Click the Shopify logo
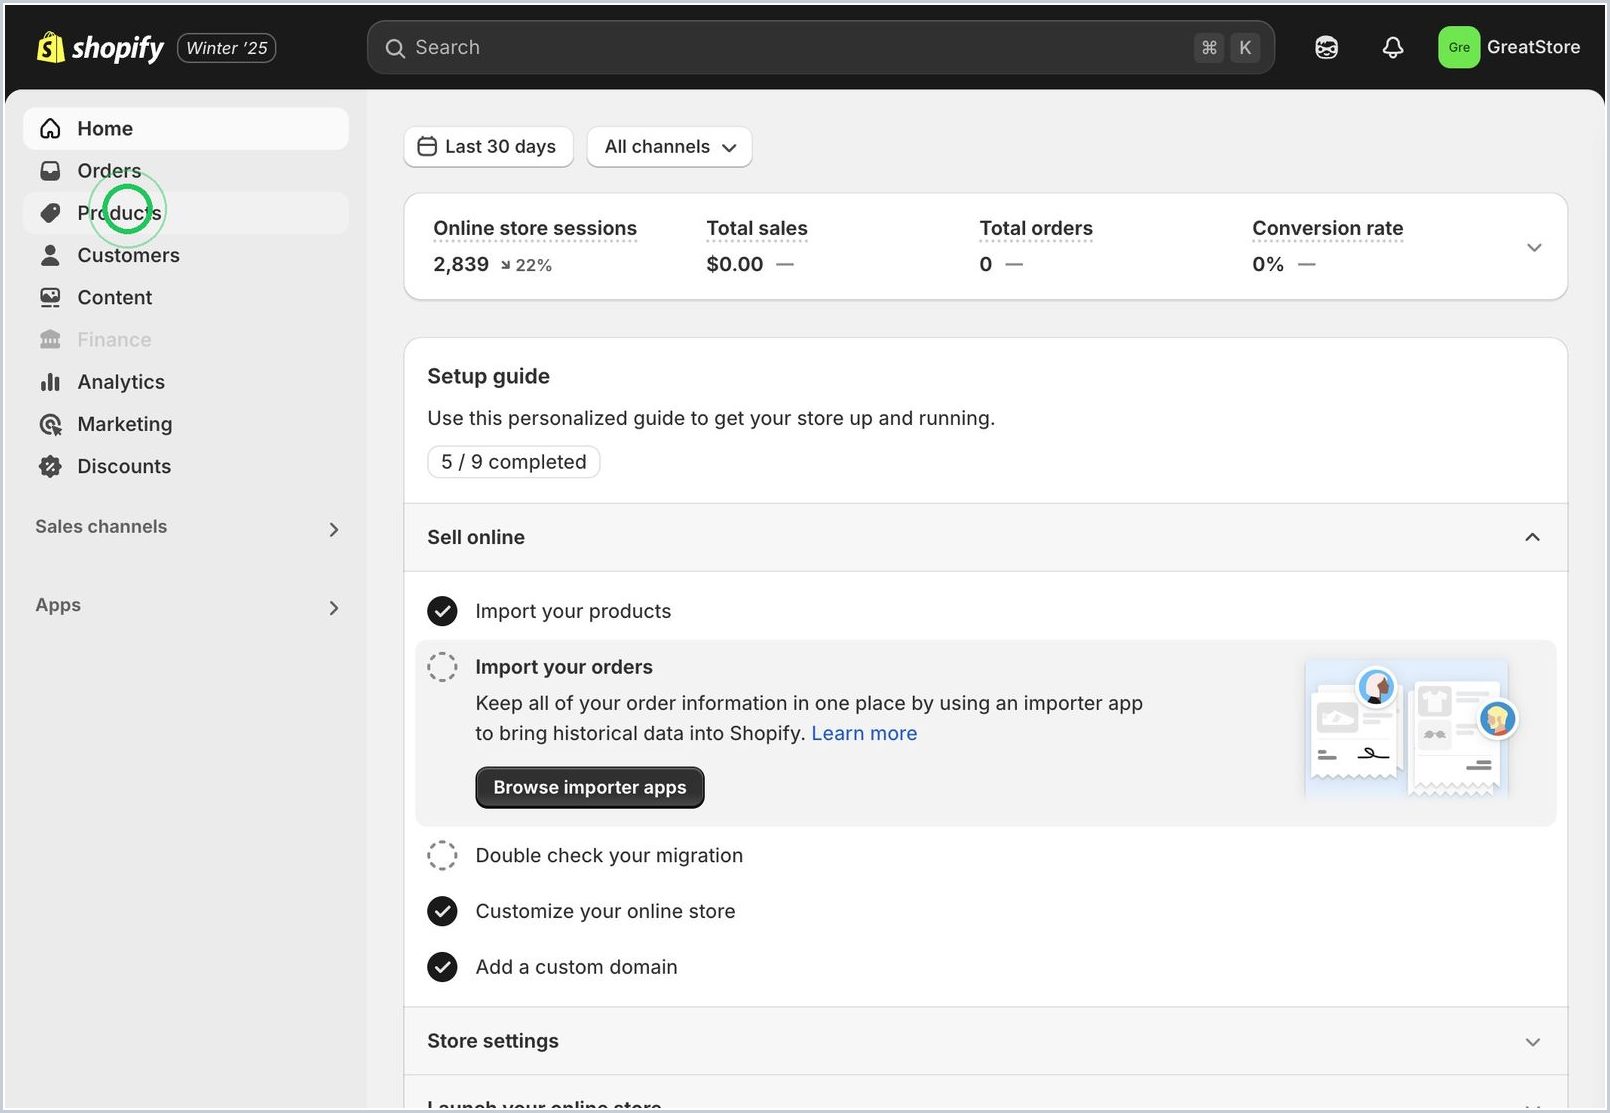The width and height of the screenshot is (1610, 1113). point(100,47)
